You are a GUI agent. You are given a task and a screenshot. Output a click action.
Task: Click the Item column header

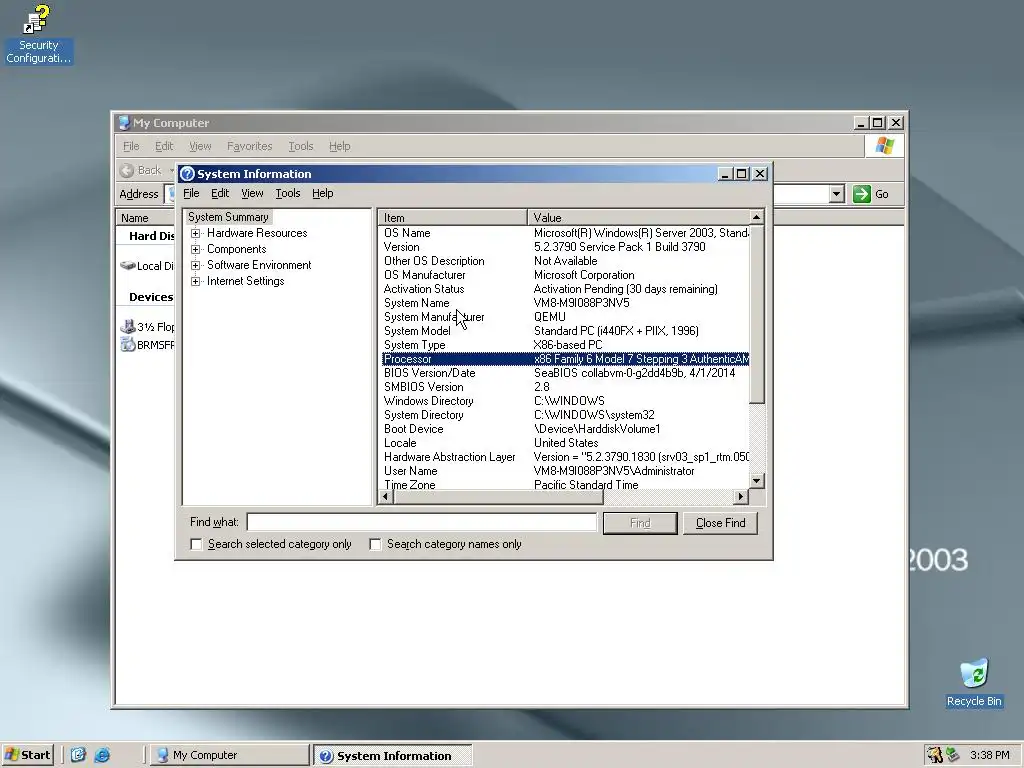pos(453,217)
